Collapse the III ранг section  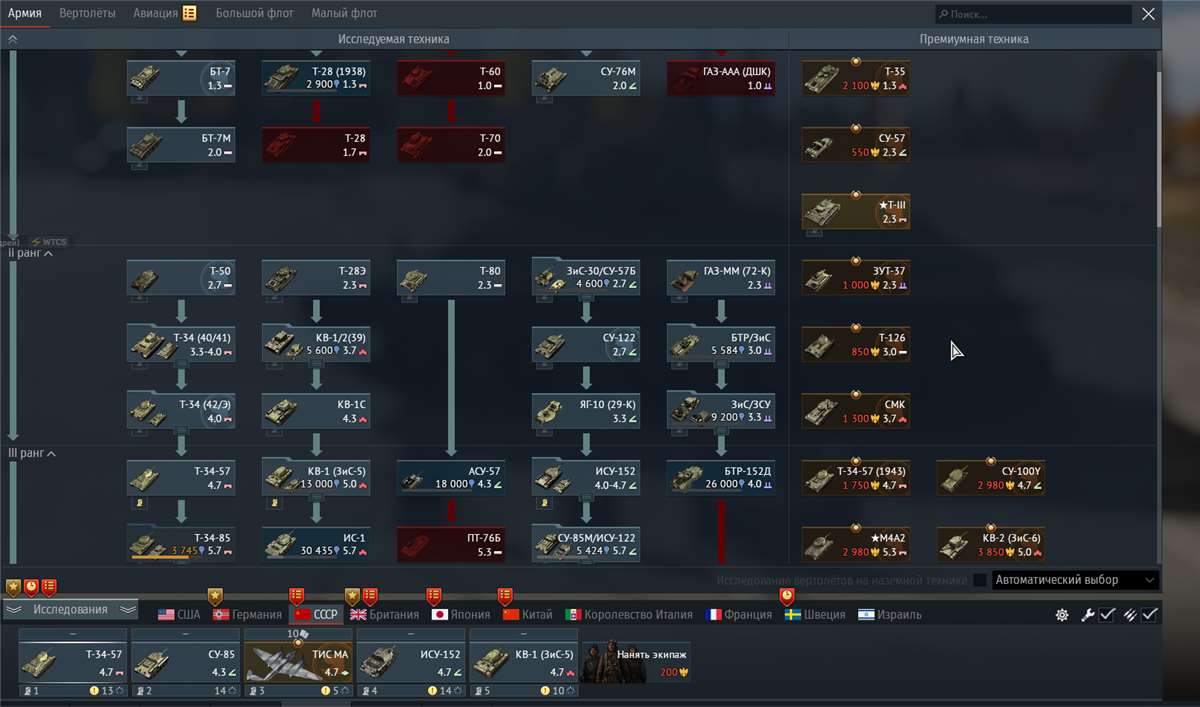click(33, 453)
